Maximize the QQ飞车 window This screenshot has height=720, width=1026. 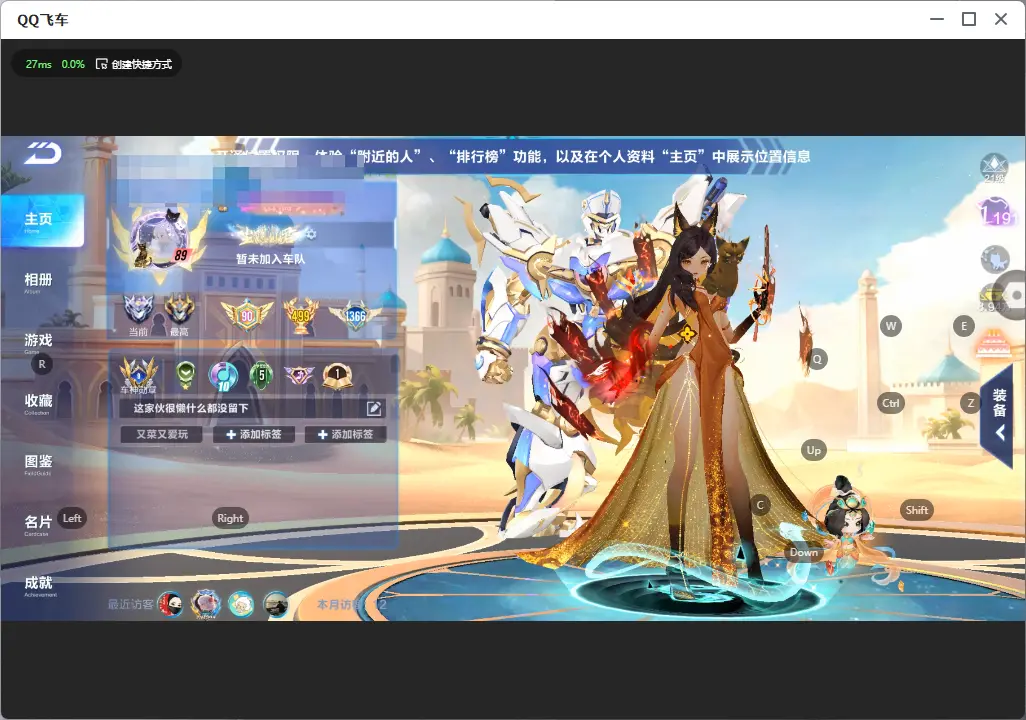[x=969, y=19]
